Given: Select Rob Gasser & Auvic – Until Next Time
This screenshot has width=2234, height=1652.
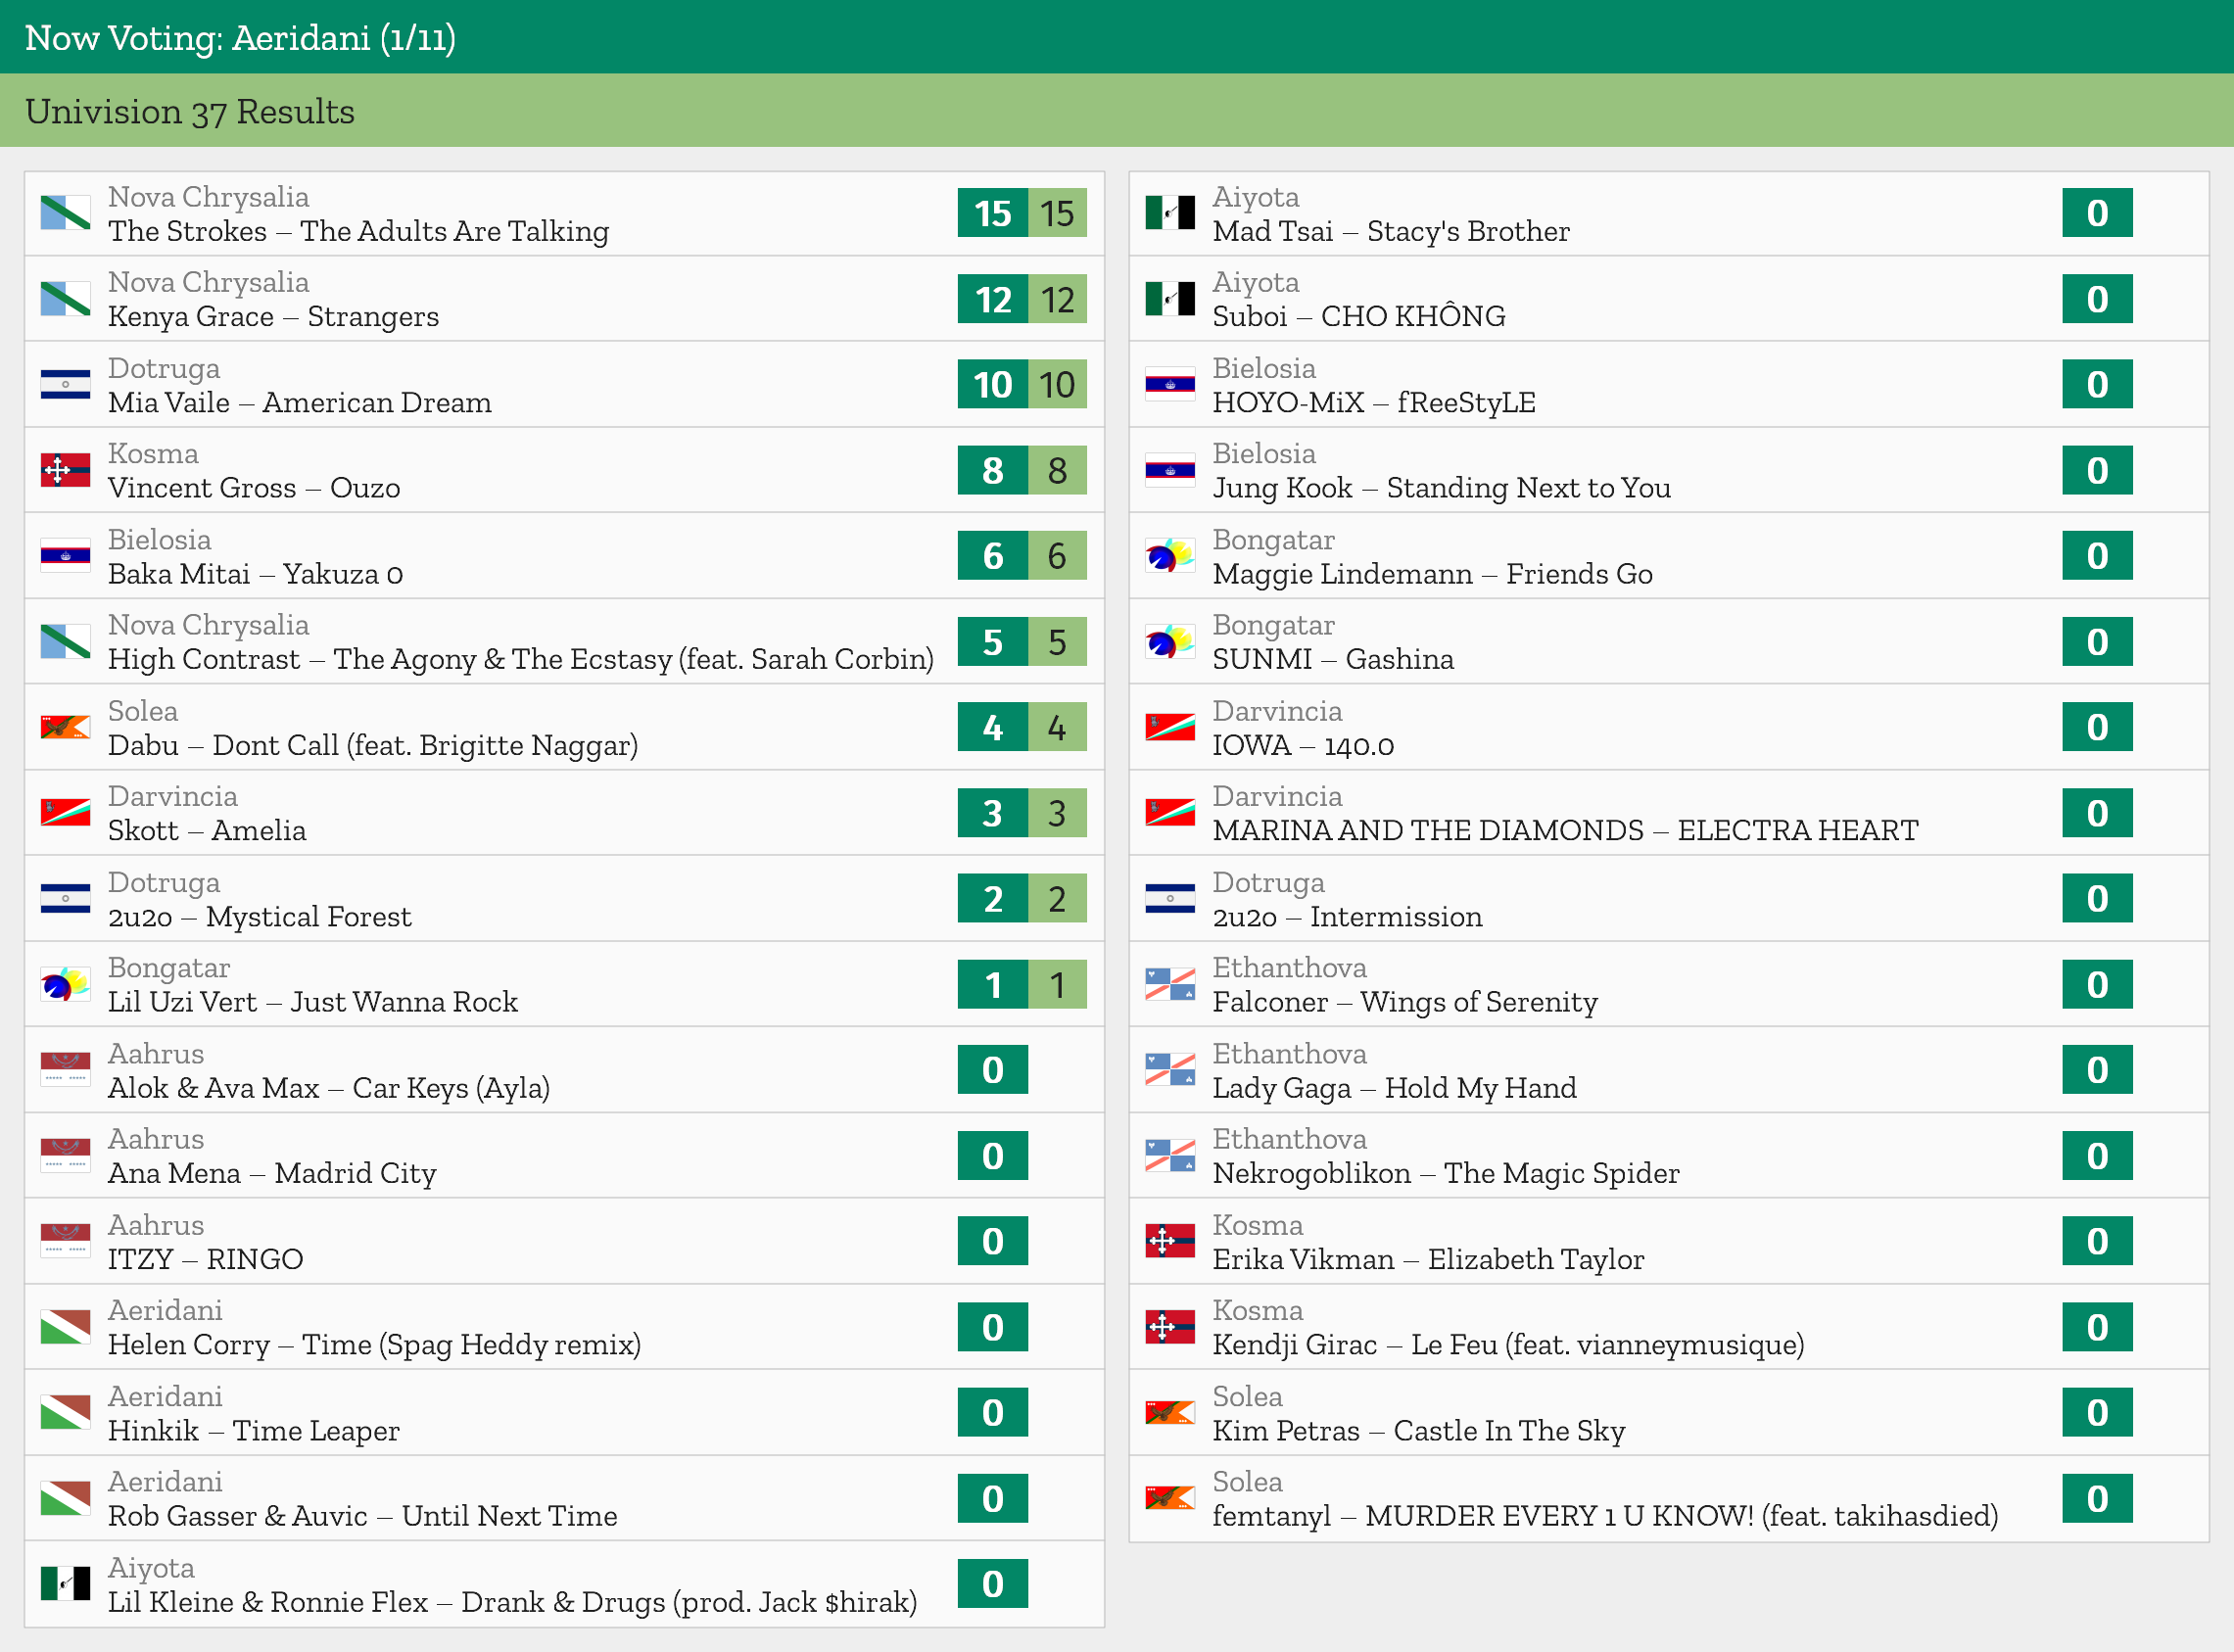Looking at the screenshot, I should (x=363, y=1516).
